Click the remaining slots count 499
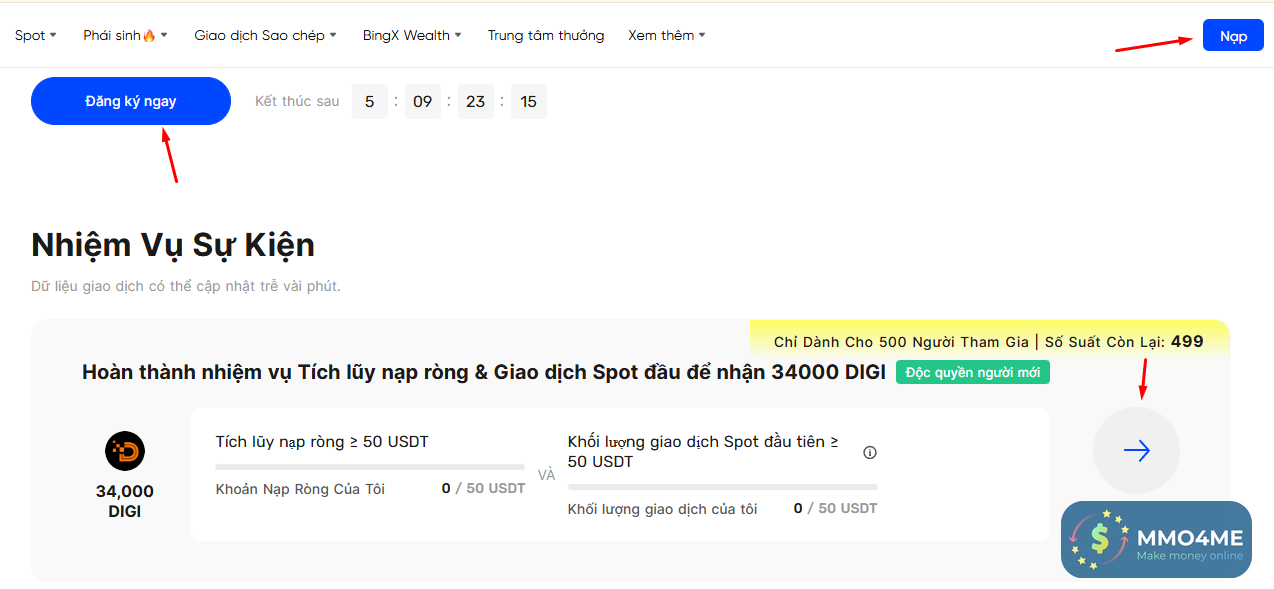Screen dimensions: 1274x589 click(x=1187, y=341)
